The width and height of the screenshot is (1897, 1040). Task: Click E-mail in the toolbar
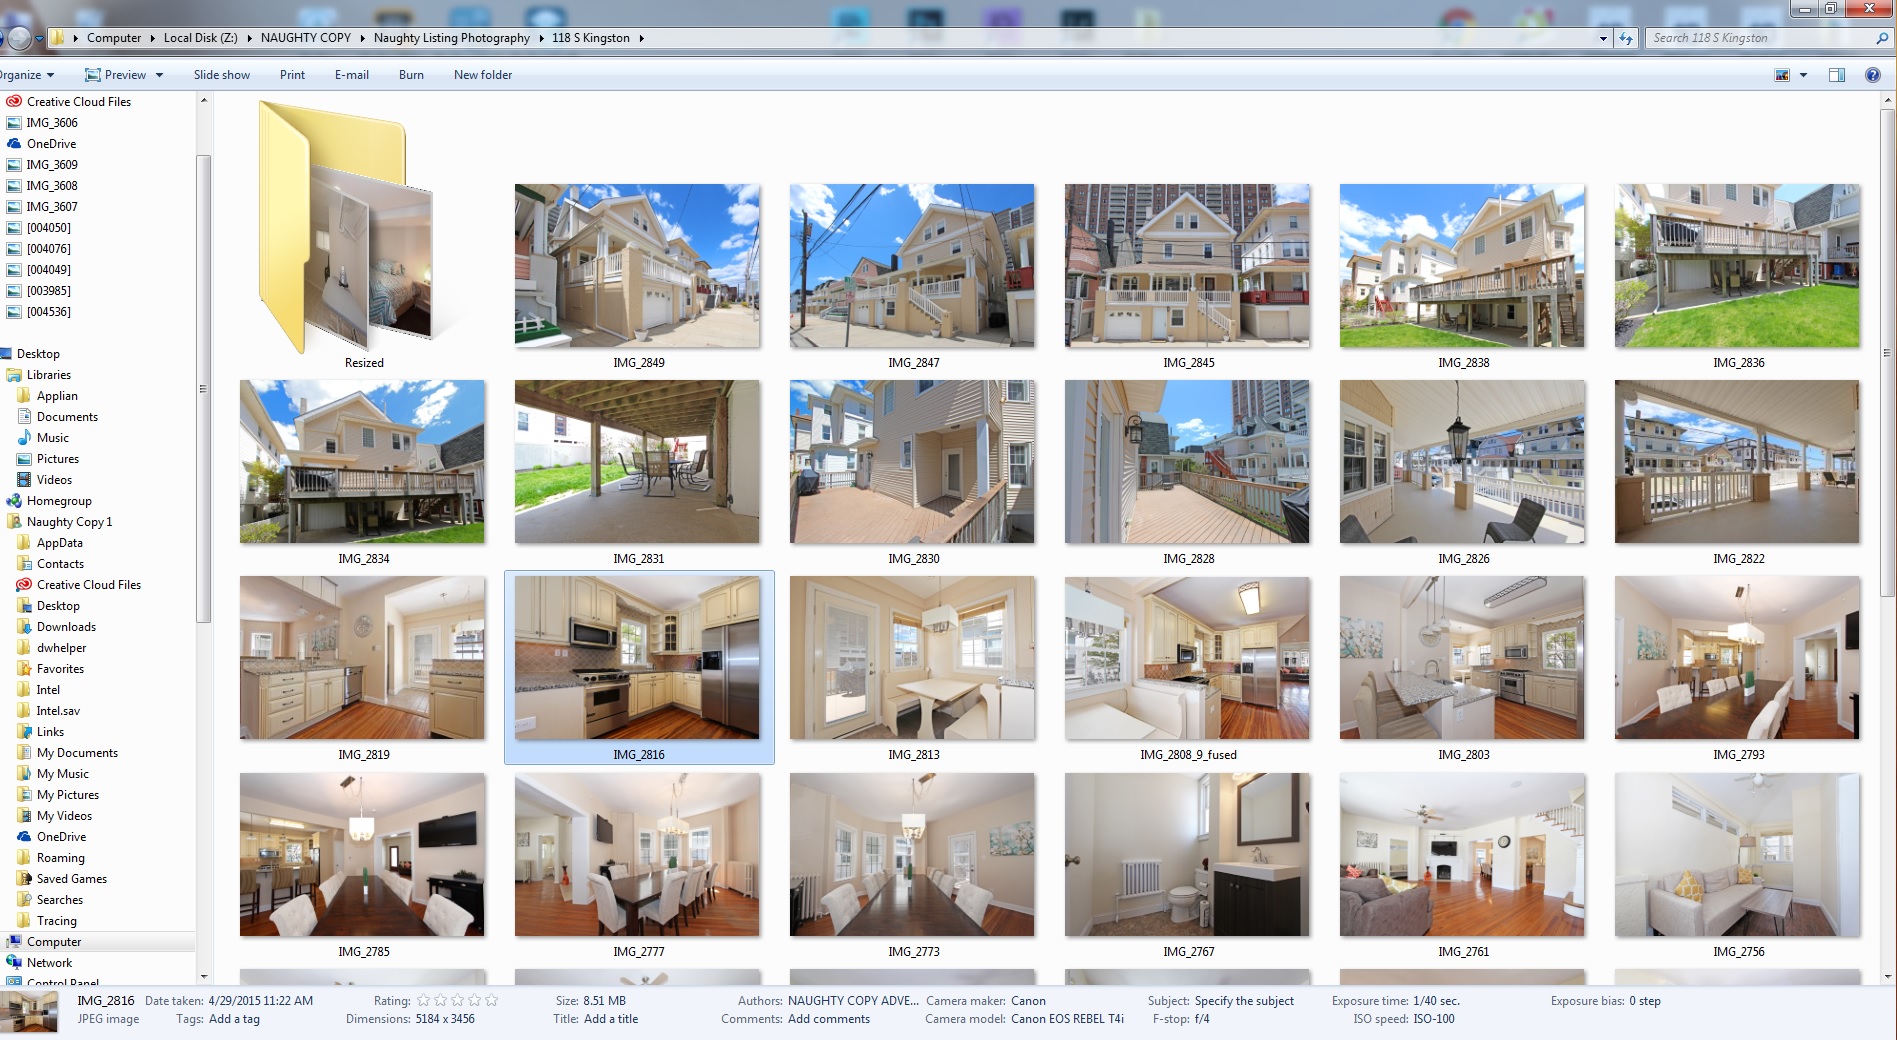(351, 75)
